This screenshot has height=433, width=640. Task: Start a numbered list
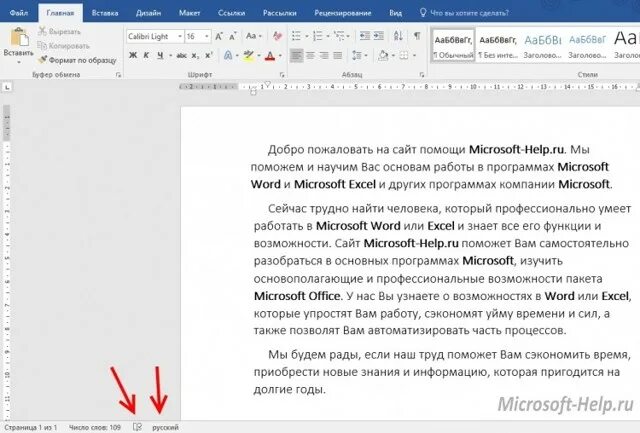[x=318, y=36]
